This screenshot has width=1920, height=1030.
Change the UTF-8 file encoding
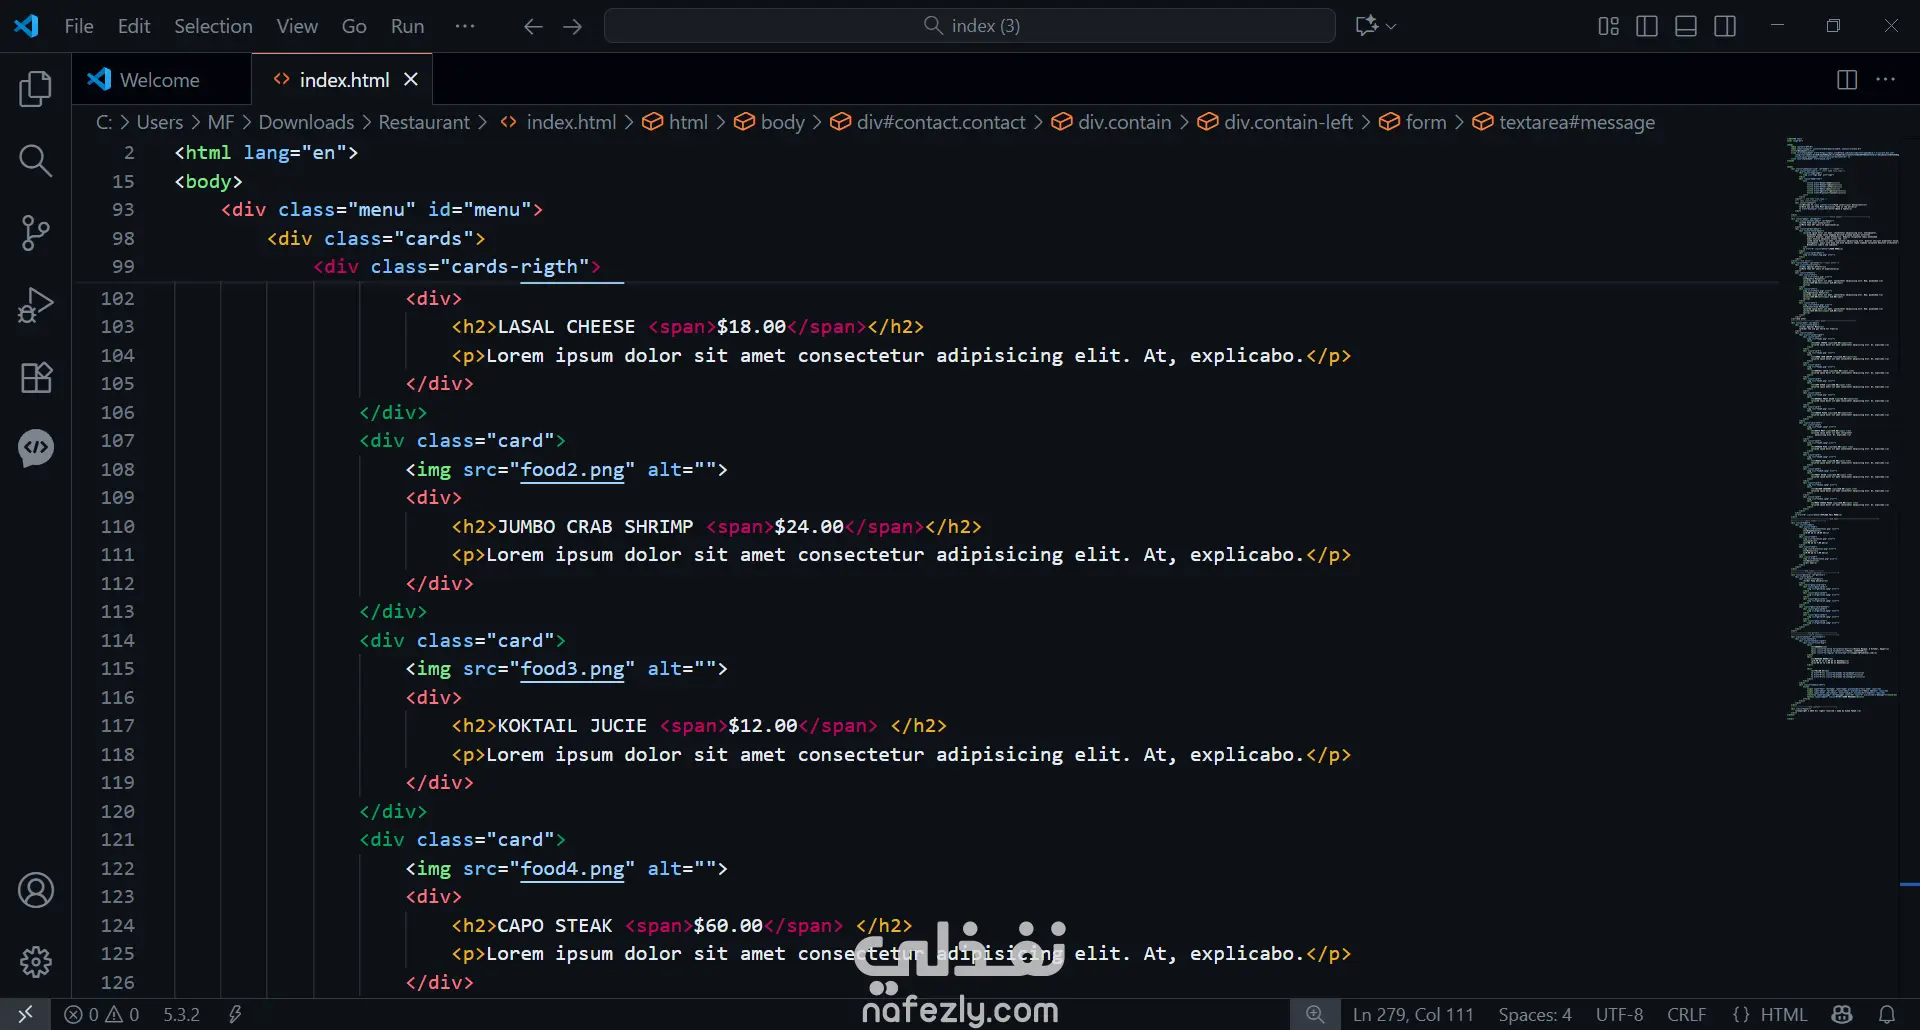coord(1620,1014)
